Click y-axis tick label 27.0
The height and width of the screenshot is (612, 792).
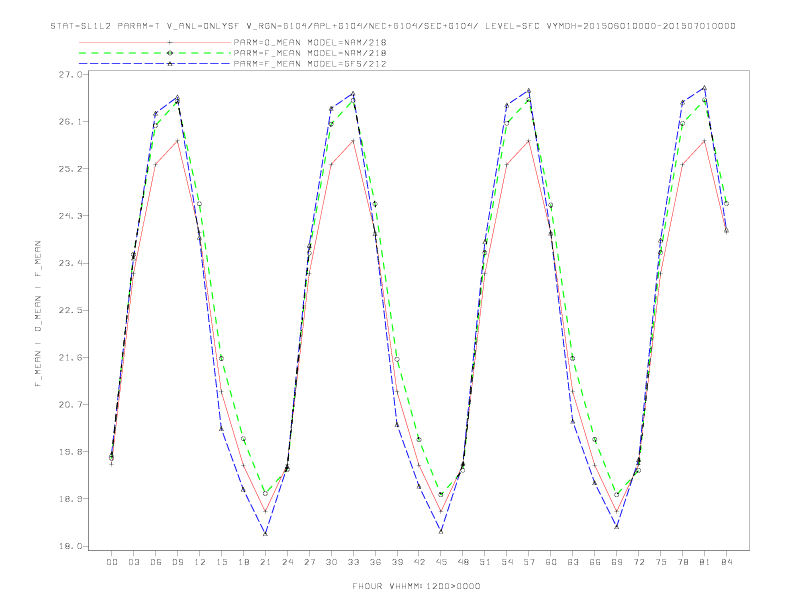pyautogui.click(x=70, y=74)
